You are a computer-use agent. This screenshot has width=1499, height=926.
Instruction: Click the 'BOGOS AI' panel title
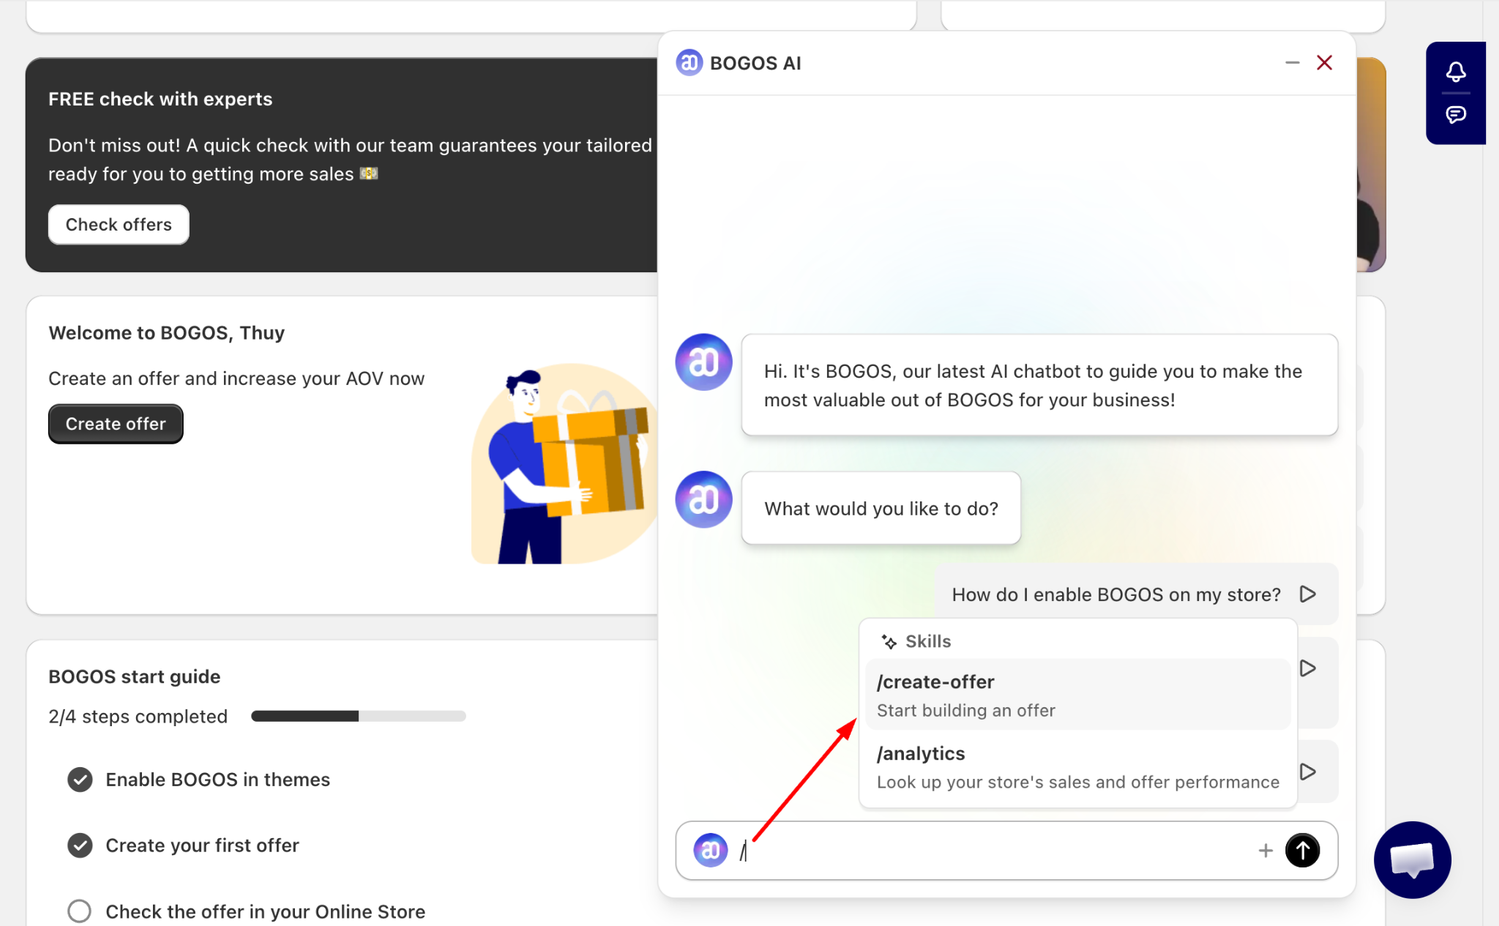pos(756,63)
